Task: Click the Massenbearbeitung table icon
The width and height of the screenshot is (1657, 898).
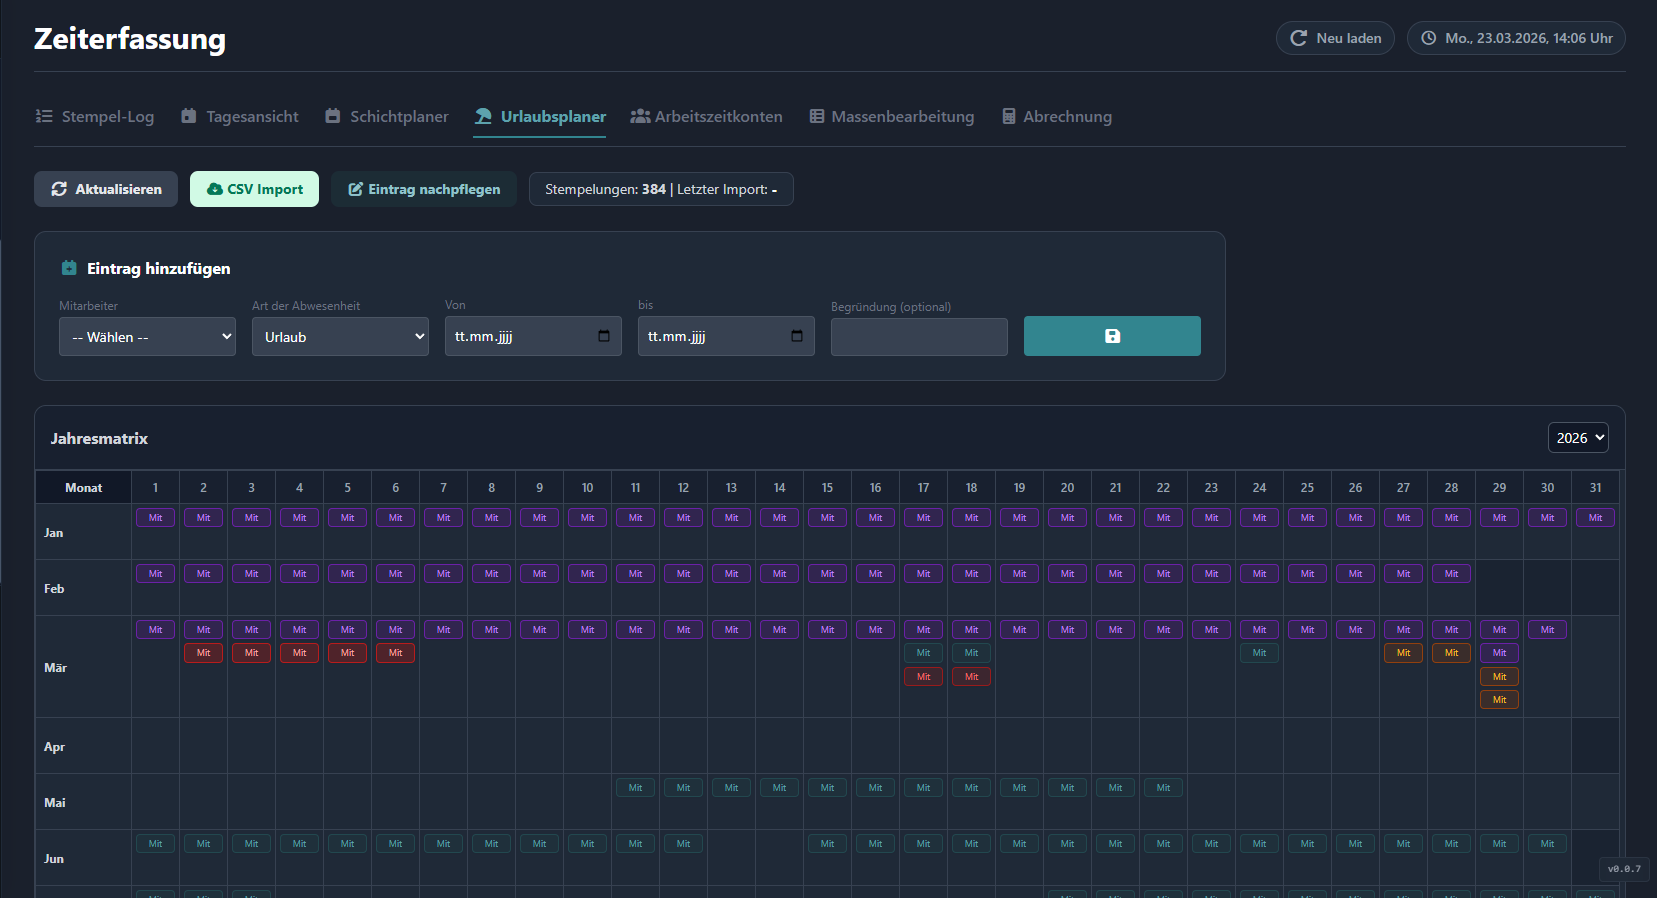Action: click(817, 116)
